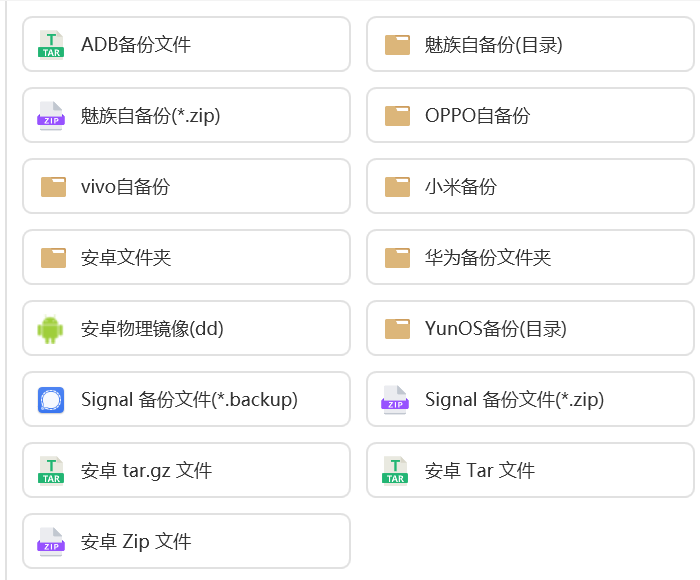The image size is (700, 580).
Task: Choose OPPO自备份 data source
Action: (x=530, y=115)
